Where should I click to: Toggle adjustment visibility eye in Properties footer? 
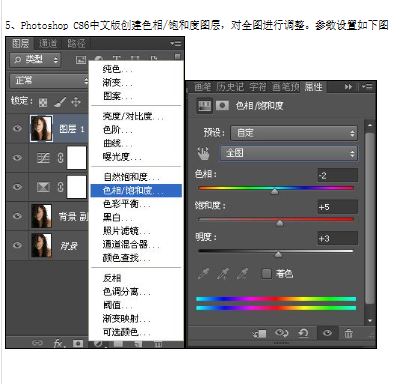point(327,333)
